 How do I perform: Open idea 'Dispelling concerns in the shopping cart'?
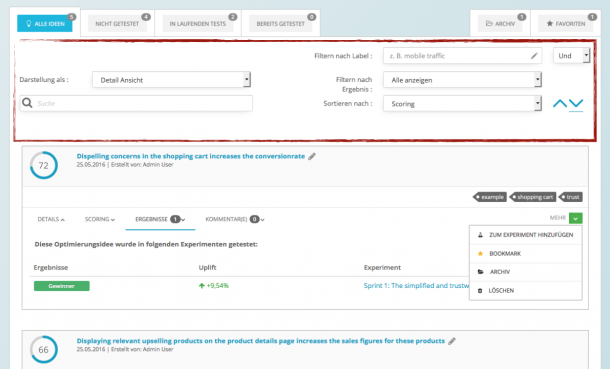[x=191, y=156]
